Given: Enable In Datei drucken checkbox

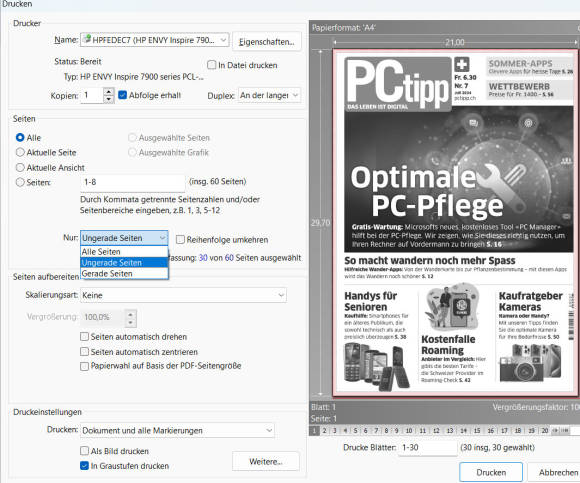Looking at the screenshot, I should pyautogui.click(x=212, y=65).
